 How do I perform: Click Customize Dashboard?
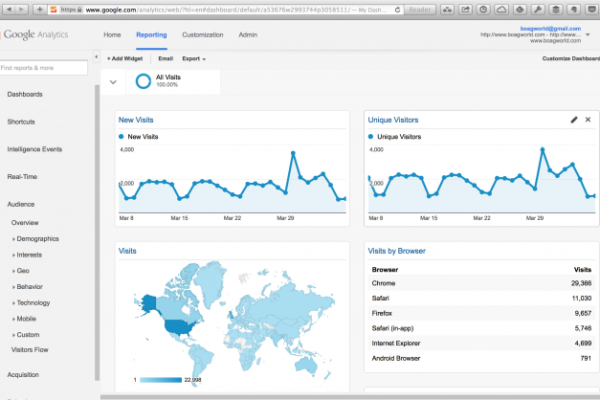pos(571,59)
